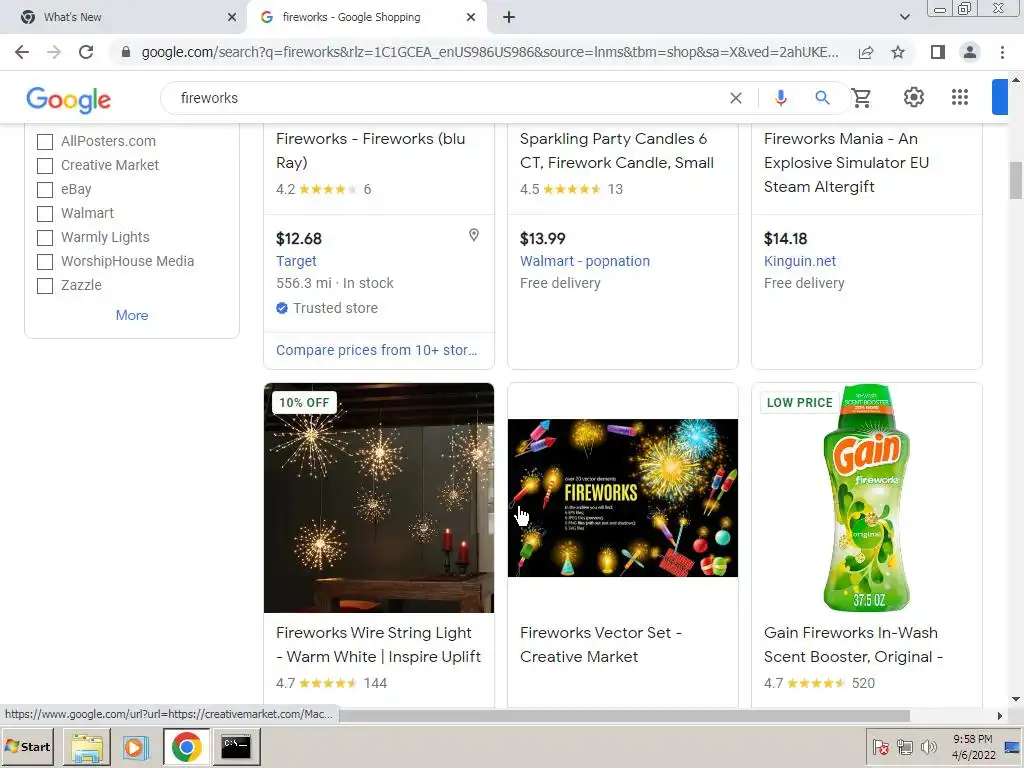Viewport: 1024px width, 768px height.
Task: Click the location pin on Target listing
Action: (x=474, y=235)
